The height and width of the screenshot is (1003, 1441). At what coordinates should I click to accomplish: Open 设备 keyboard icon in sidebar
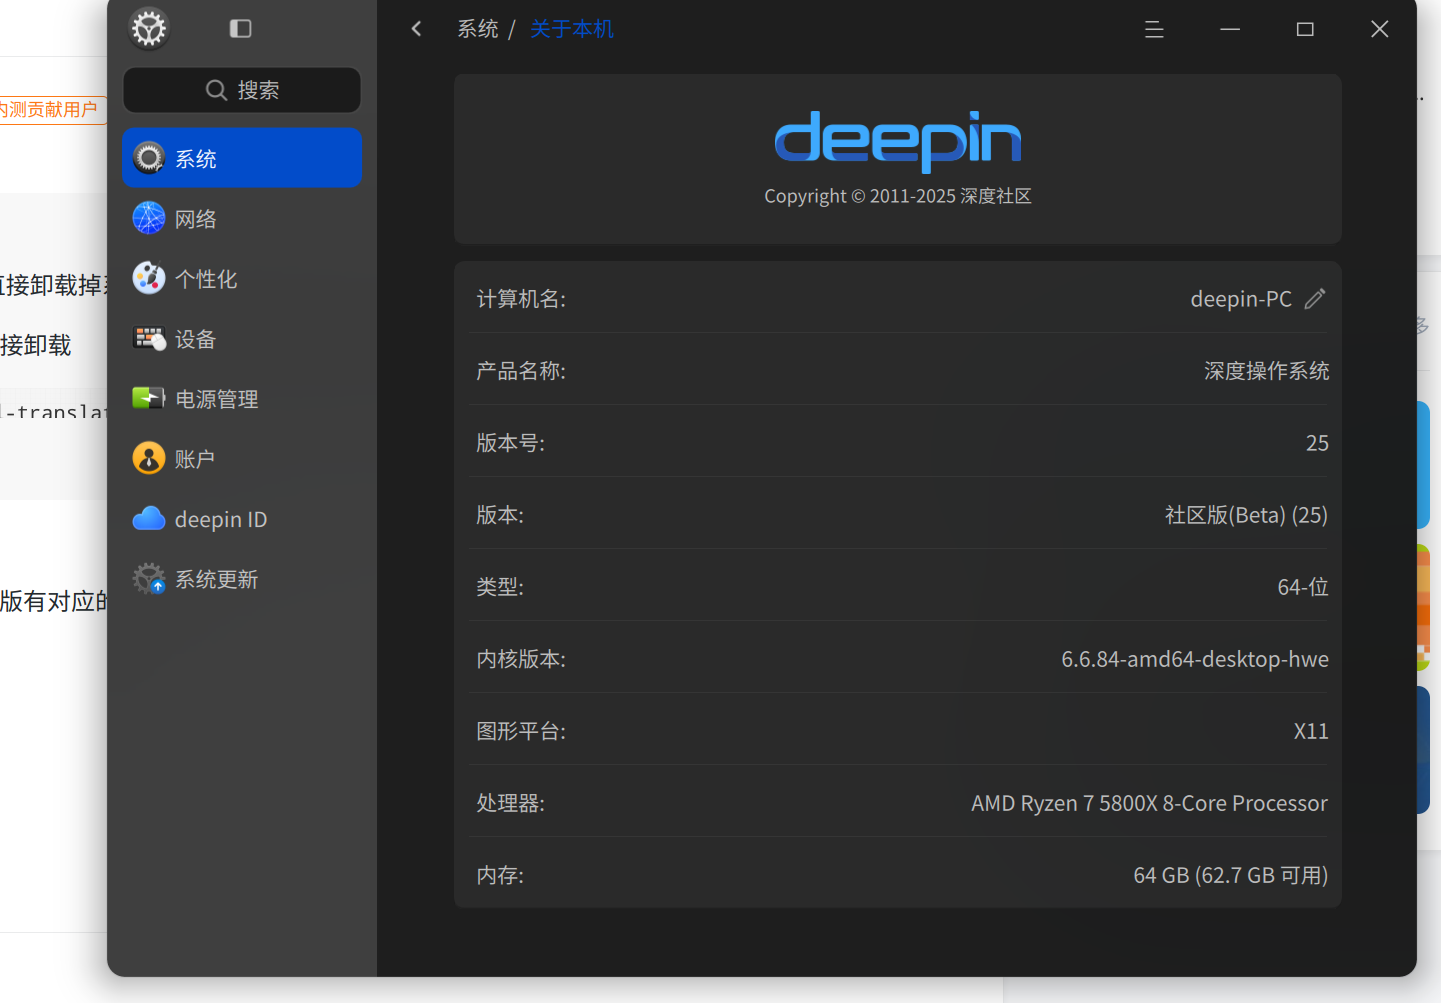[x=149, y=339]
